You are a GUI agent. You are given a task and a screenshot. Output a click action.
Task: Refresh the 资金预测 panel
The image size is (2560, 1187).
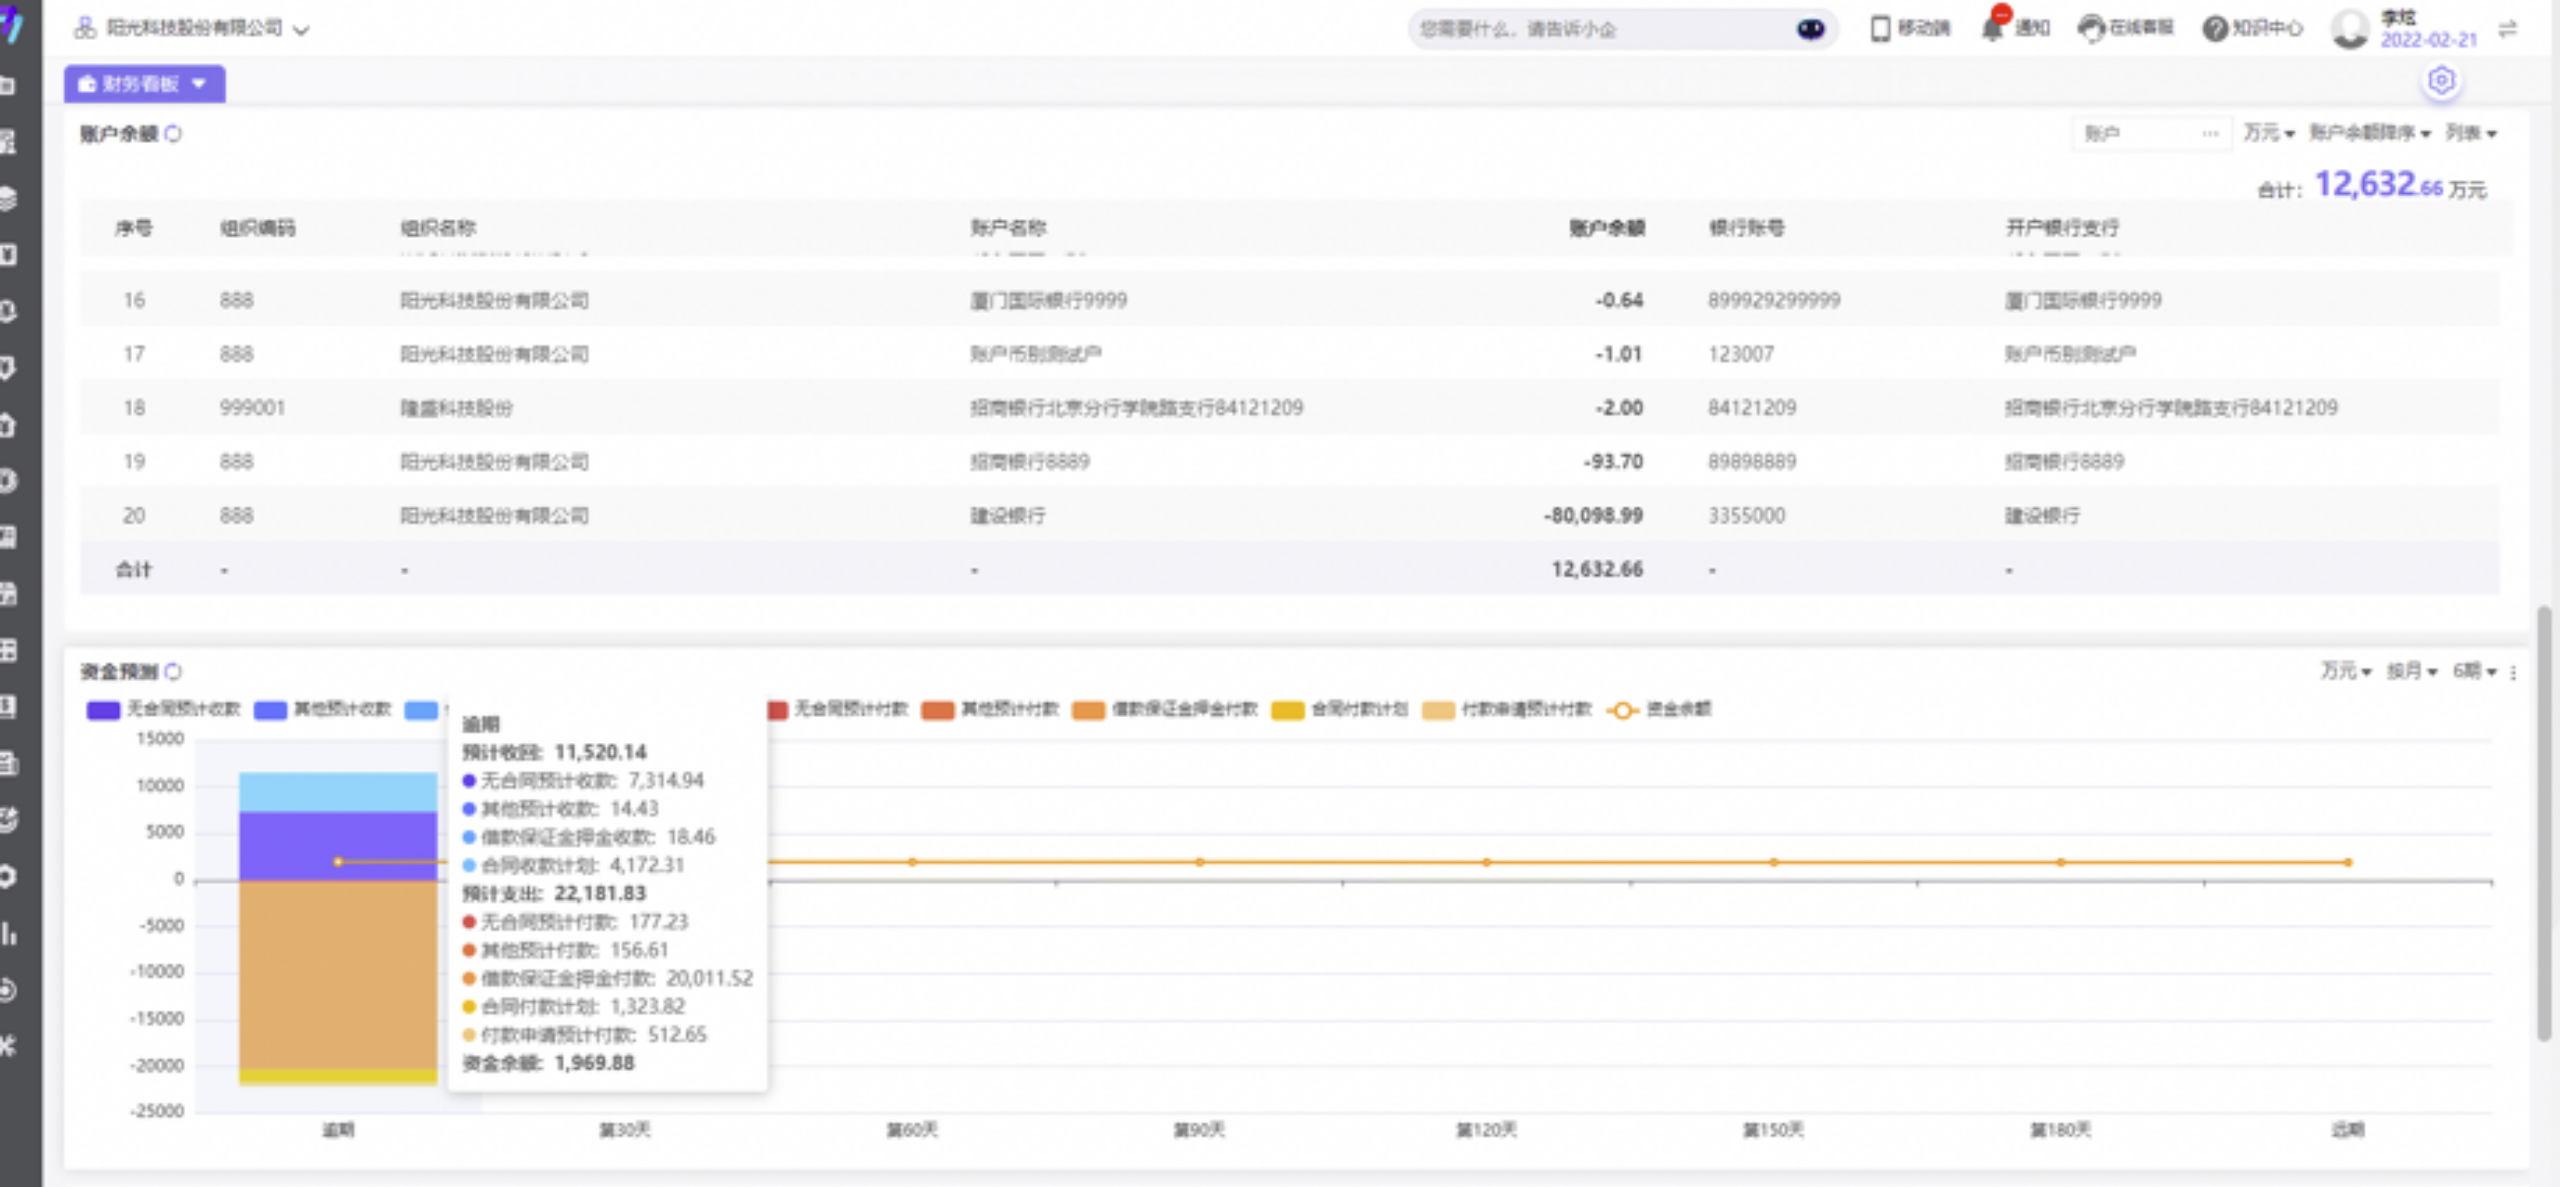[x=173, y=671]
